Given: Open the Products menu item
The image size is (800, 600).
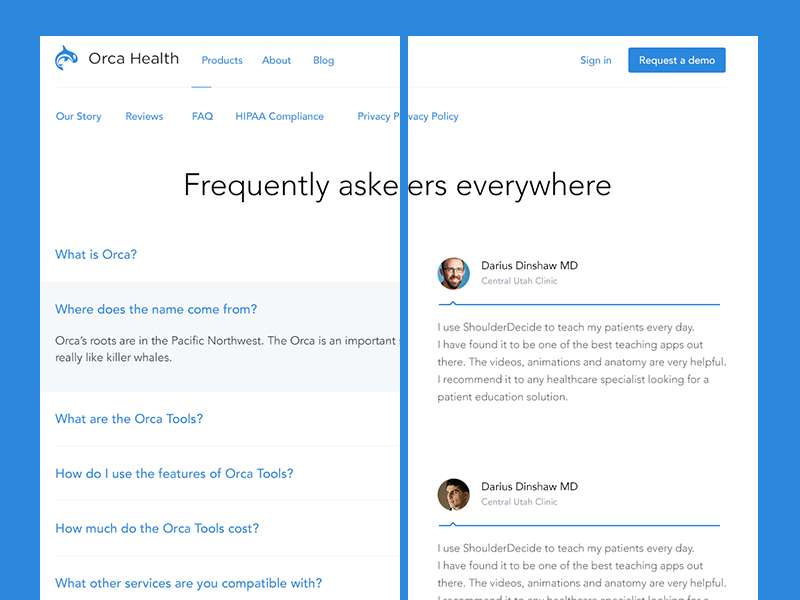Looking at the screenshot, I should [x=222, y=60].
